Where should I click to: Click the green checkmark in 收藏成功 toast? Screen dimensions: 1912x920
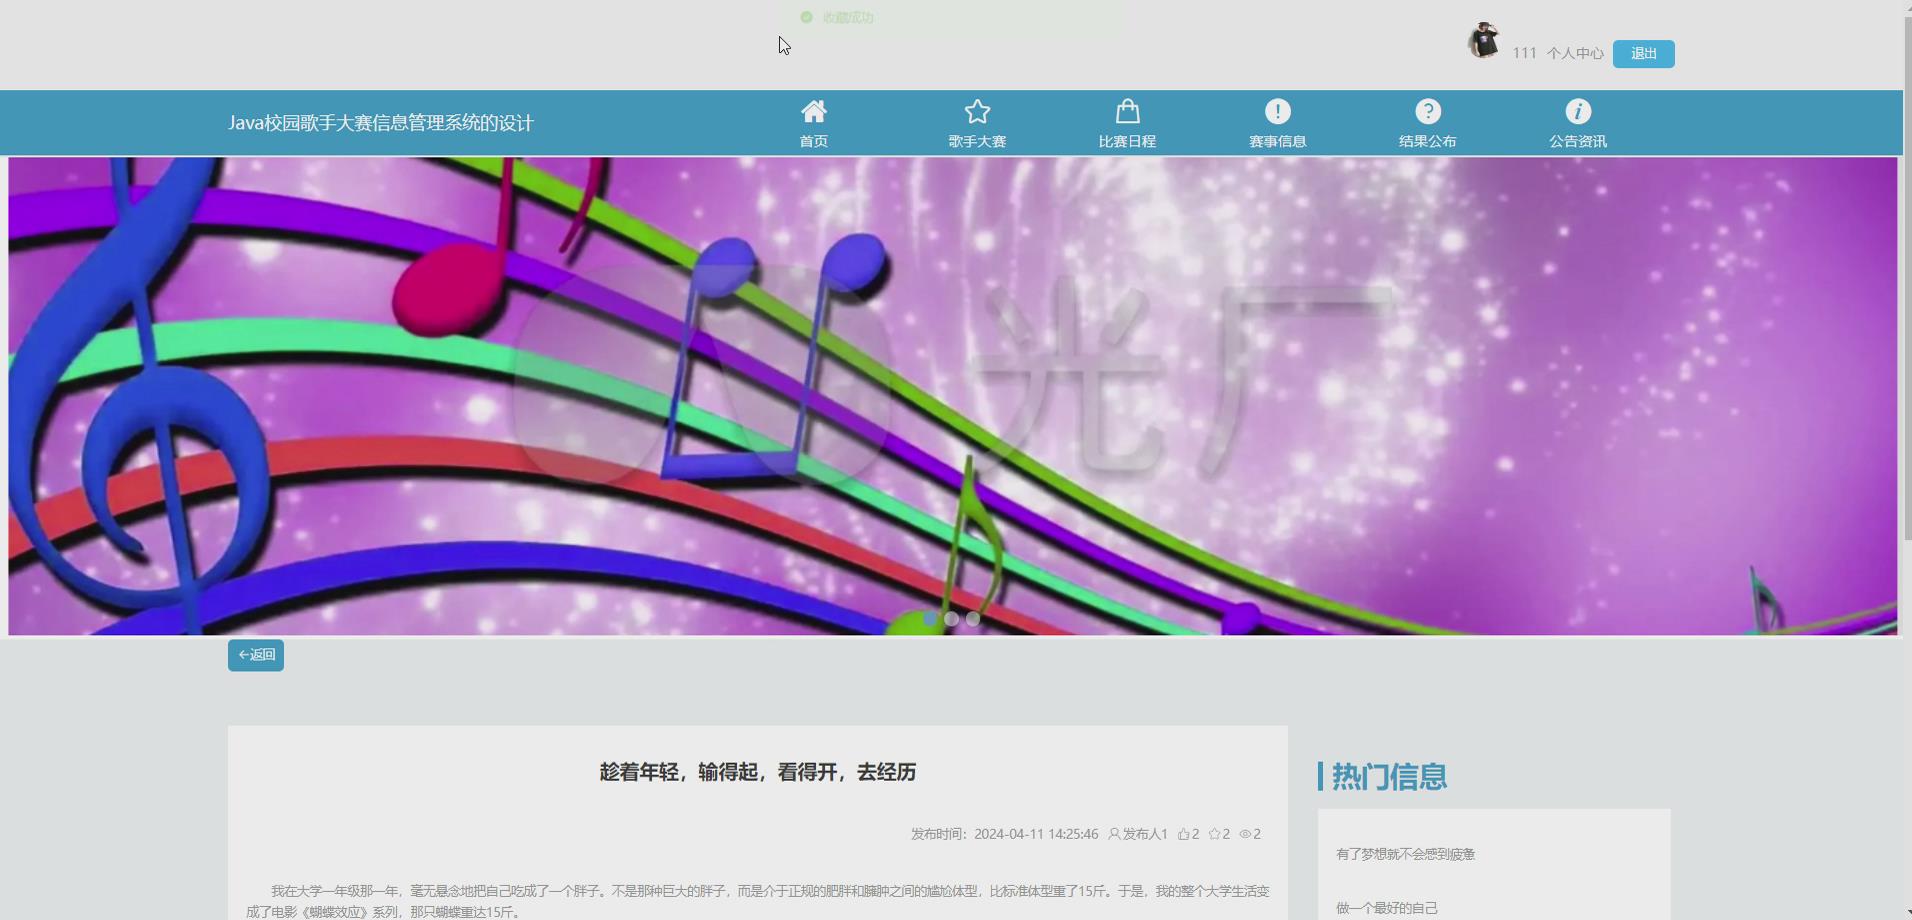[x=807, y=17]
